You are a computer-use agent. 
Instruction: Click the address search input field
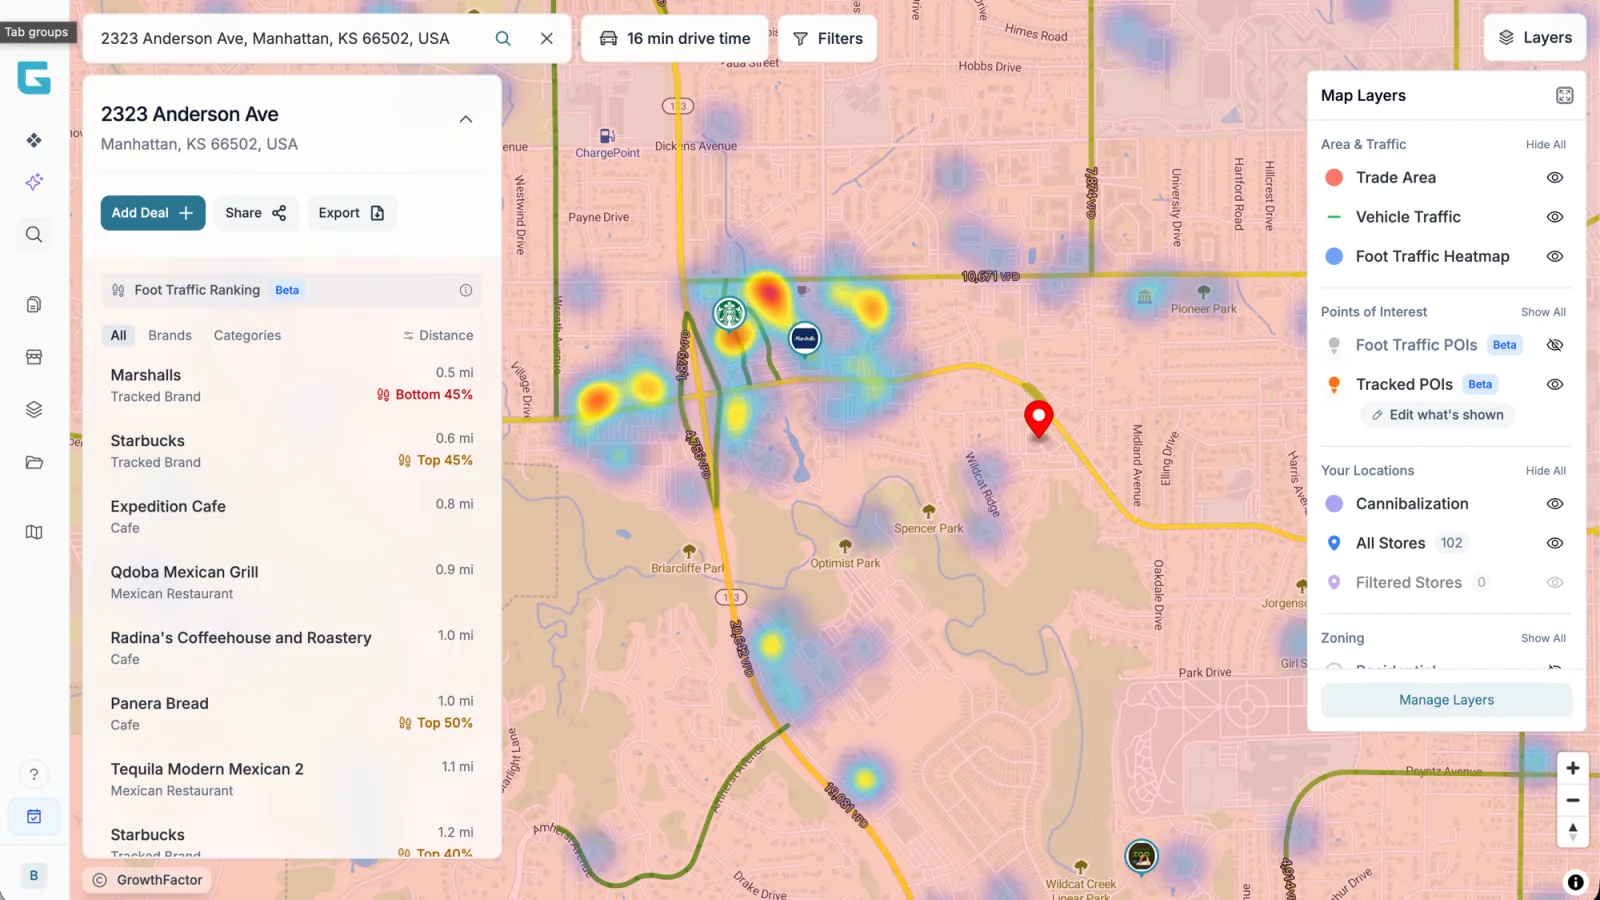click(x=290, y=38)
